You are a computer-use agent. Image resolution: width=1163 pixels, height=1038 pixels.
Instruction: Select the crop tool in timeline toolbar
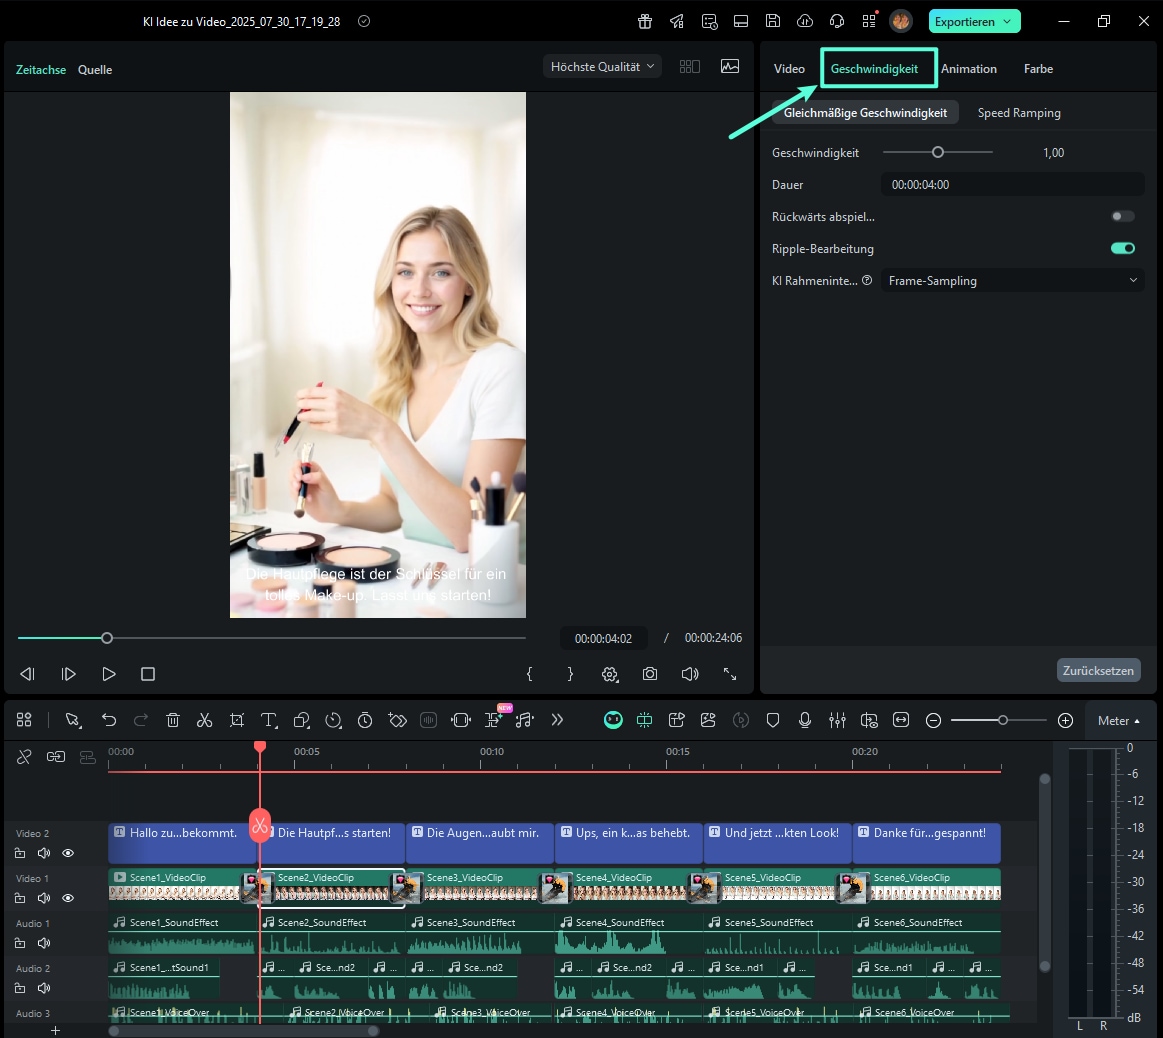[237, 720]
